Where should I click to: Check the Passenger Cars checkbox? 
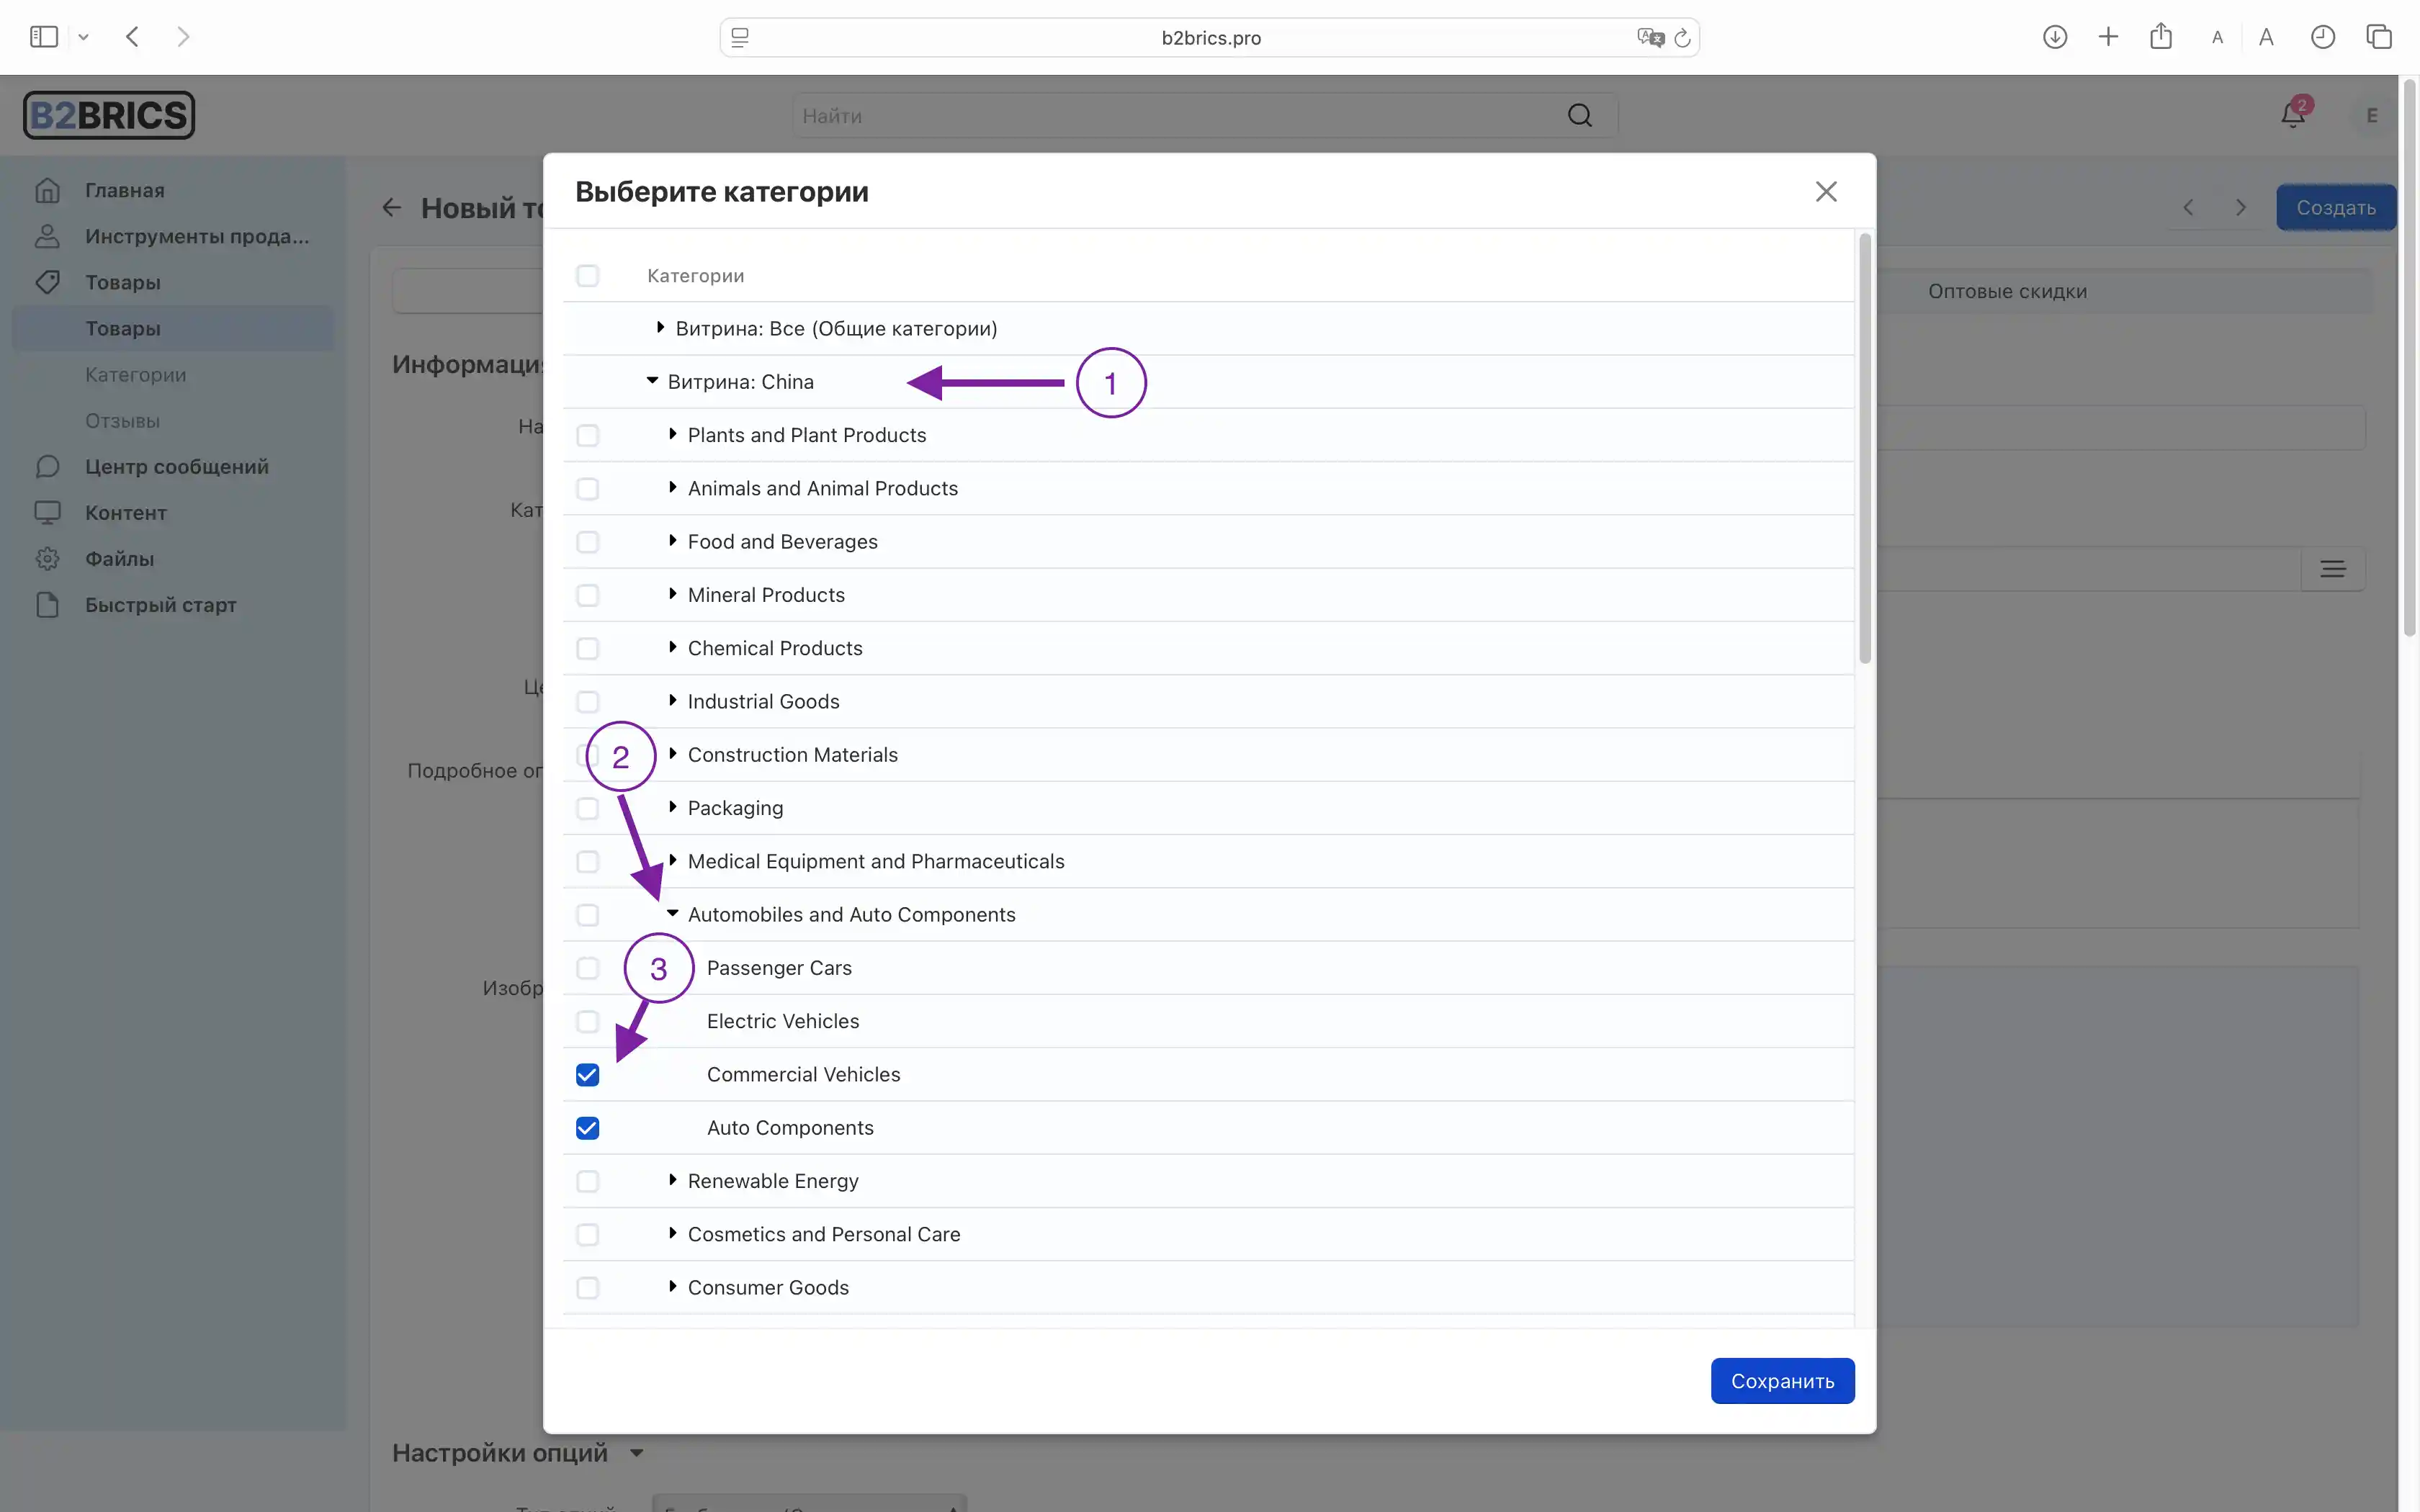(587, 967)
